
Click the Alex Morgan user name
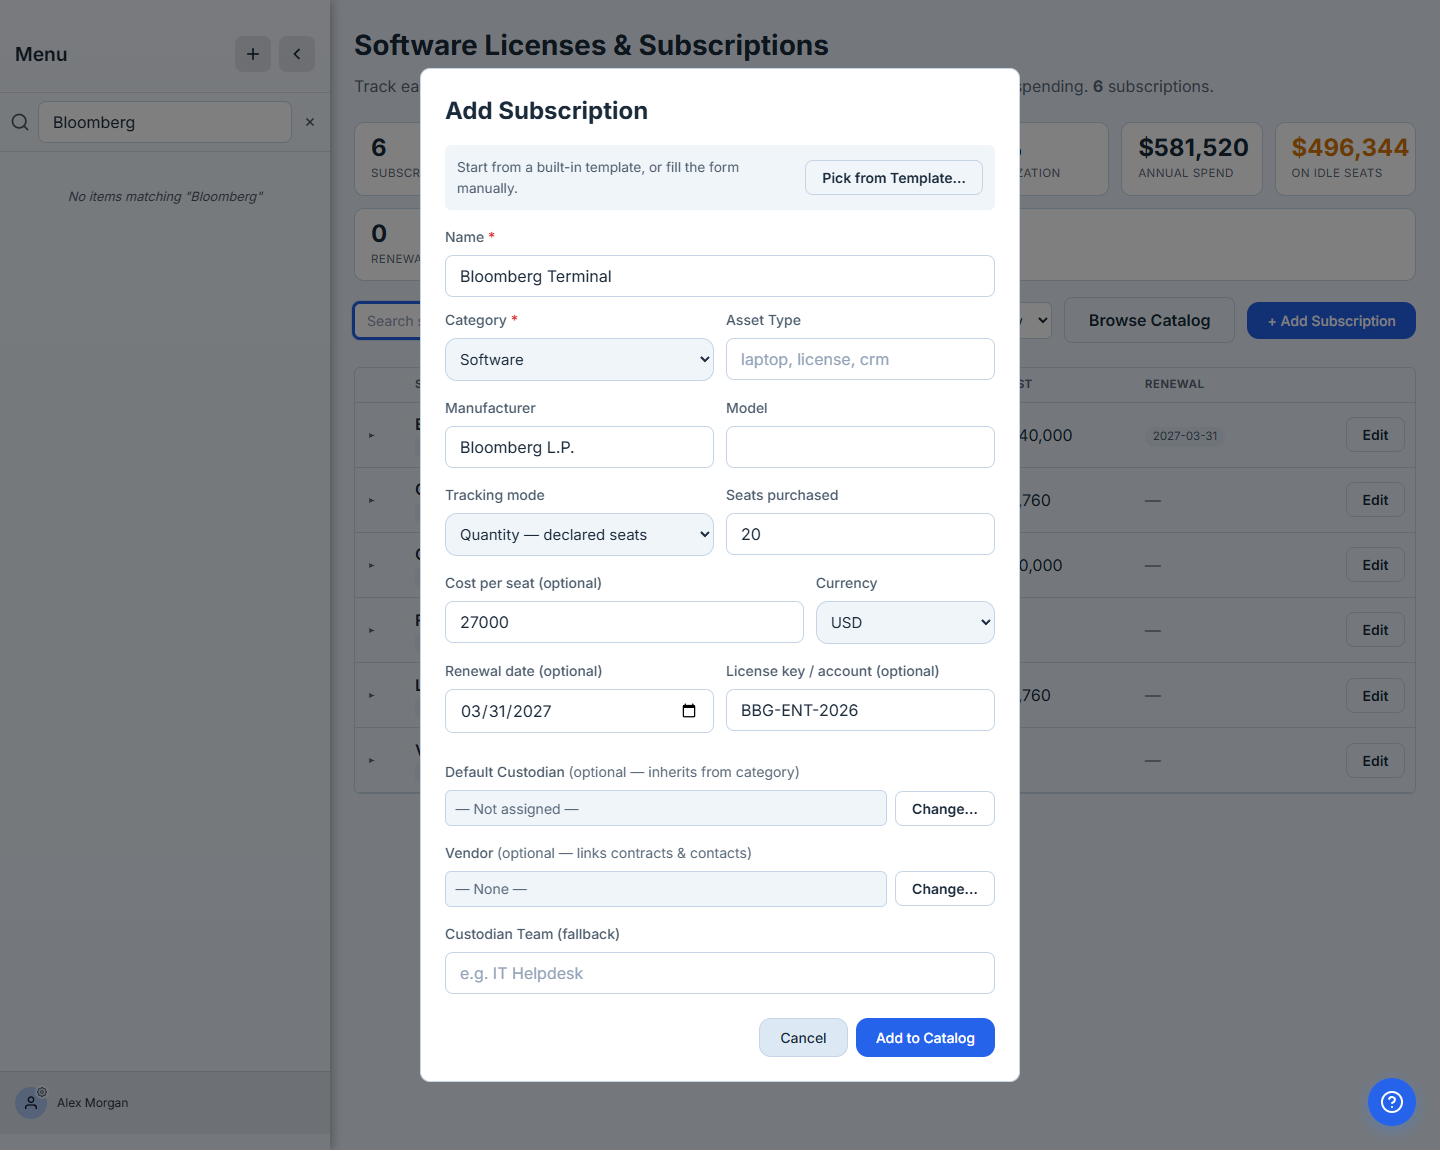pyautogui.click(x=93, y=1102)
